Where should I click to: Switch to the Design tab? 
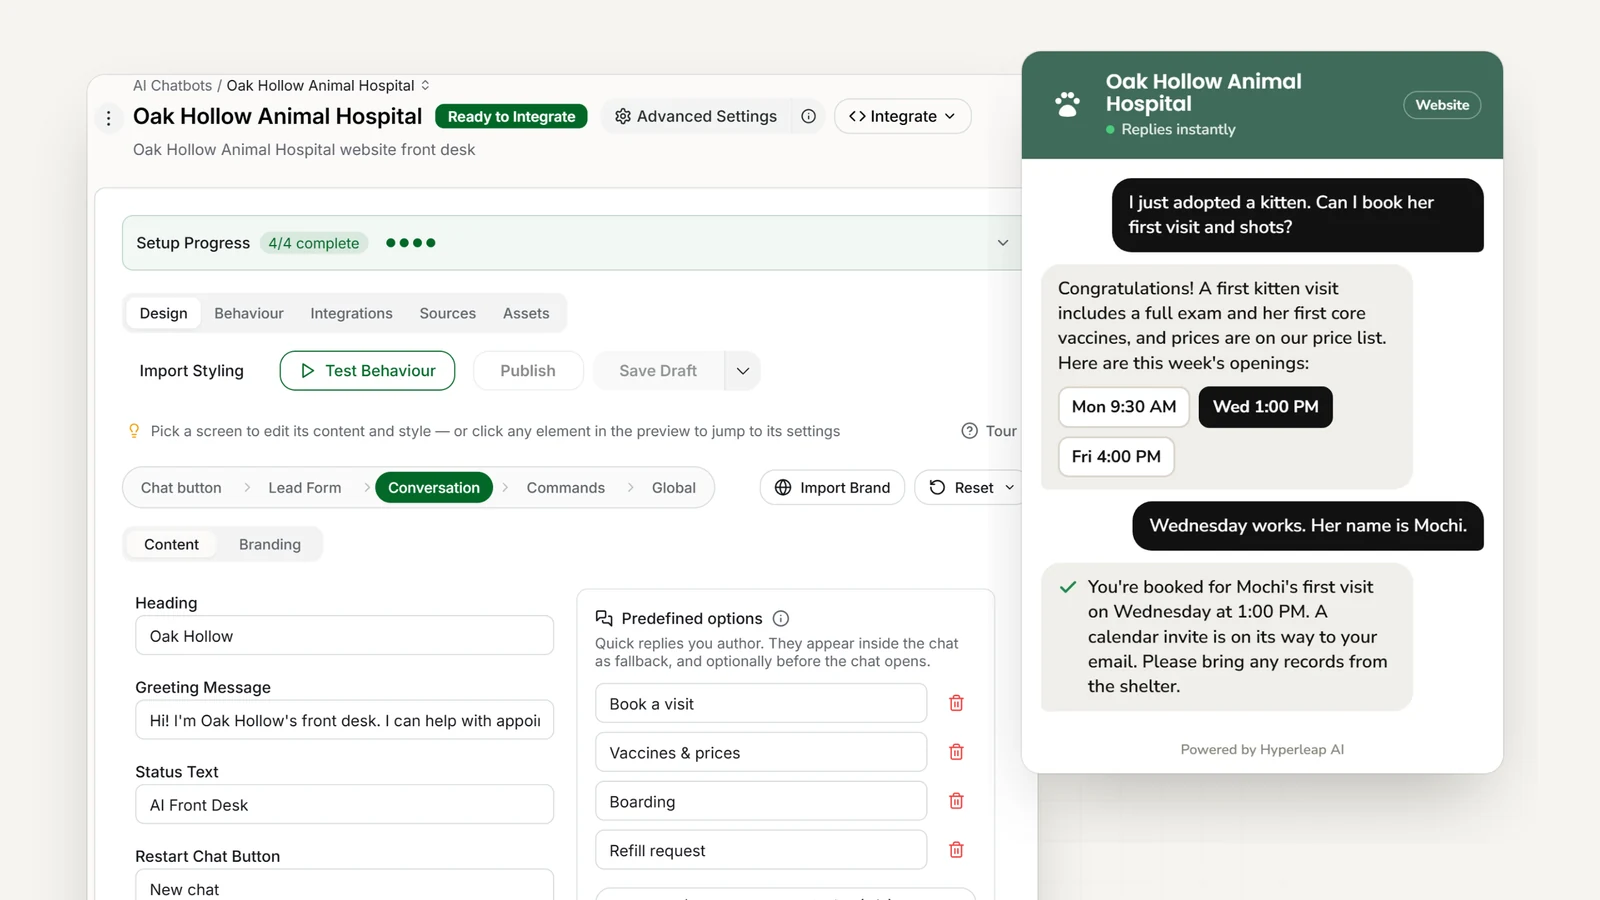(x=164, y=313)
